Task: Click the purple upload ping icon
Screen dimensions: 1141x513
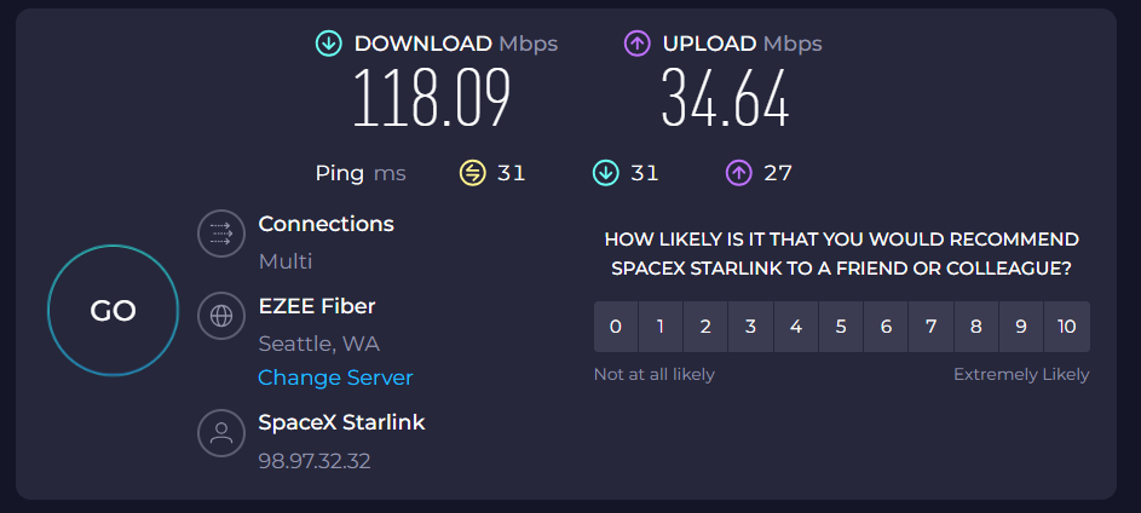Action: click(x=738, y=173)
